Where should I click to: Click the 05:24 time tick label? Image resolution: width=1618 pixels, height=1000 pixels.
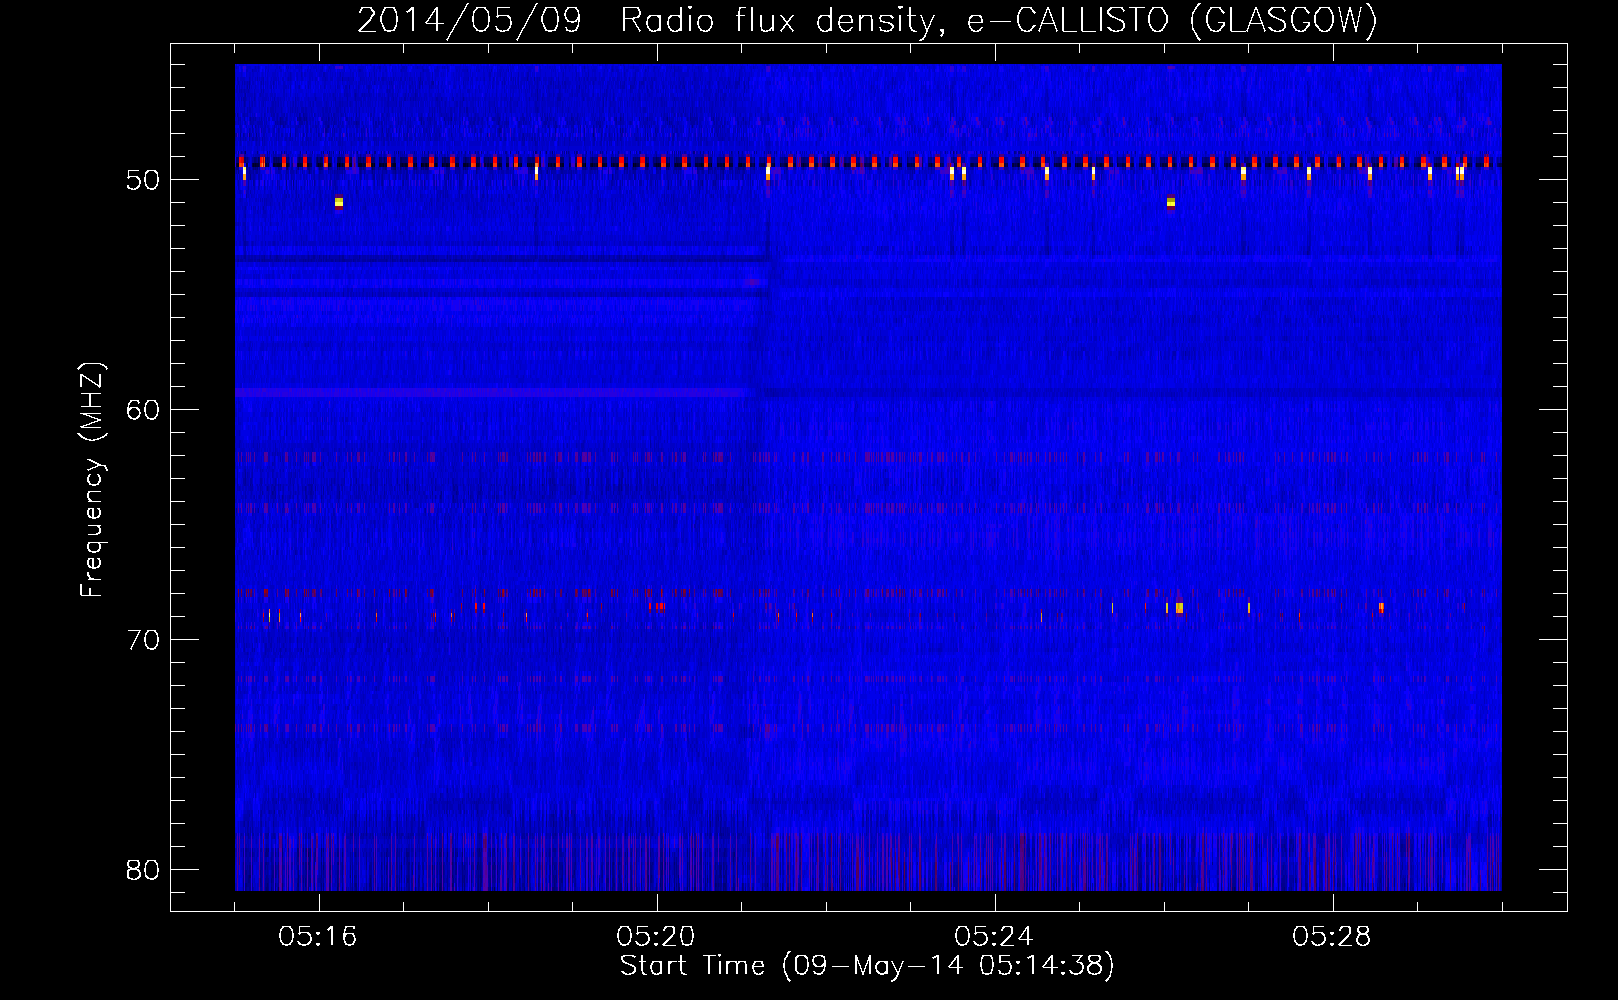pyautogui.click(x=994, y=937)
